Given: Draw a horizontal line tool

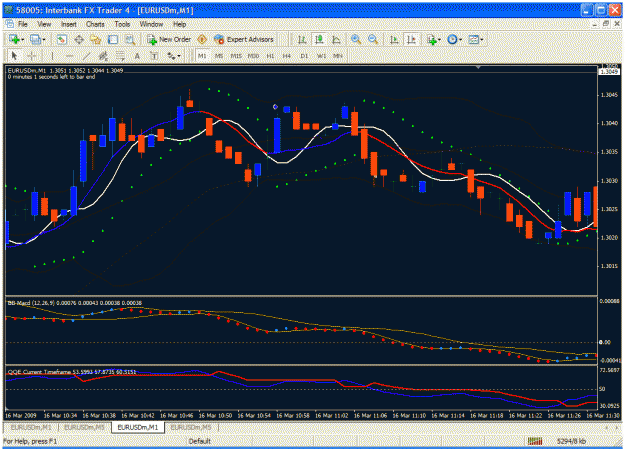Looking at the screenshot, I should coord(69,56).
